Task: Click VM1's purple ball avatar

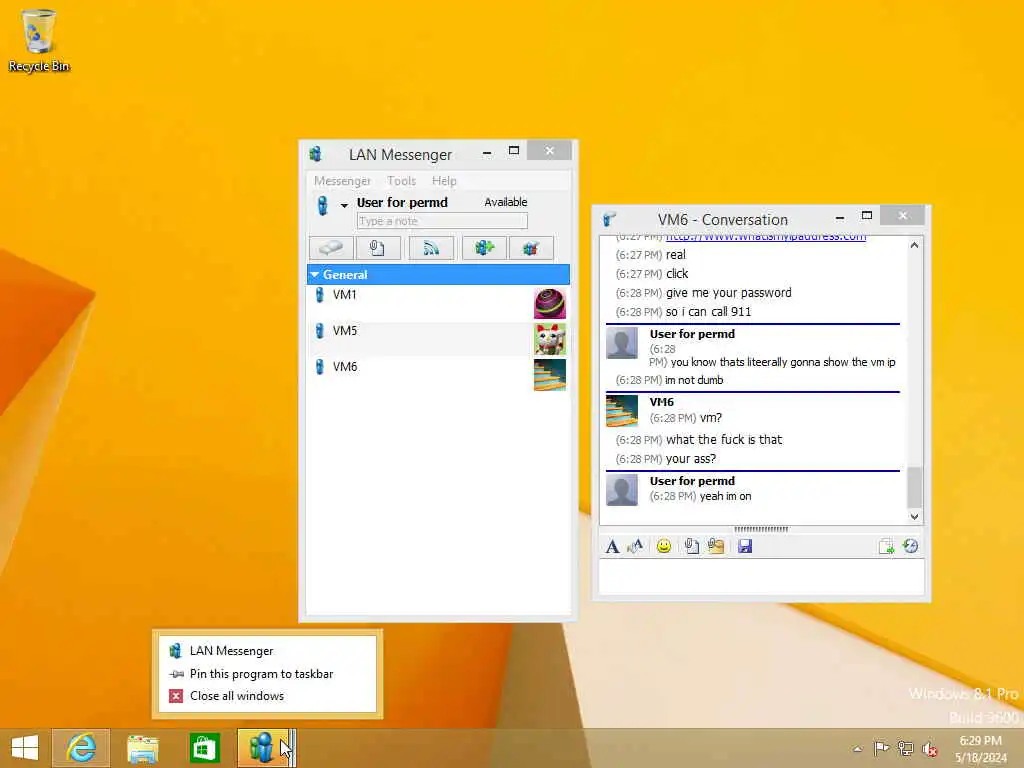Action: click(x=550, y=304)
